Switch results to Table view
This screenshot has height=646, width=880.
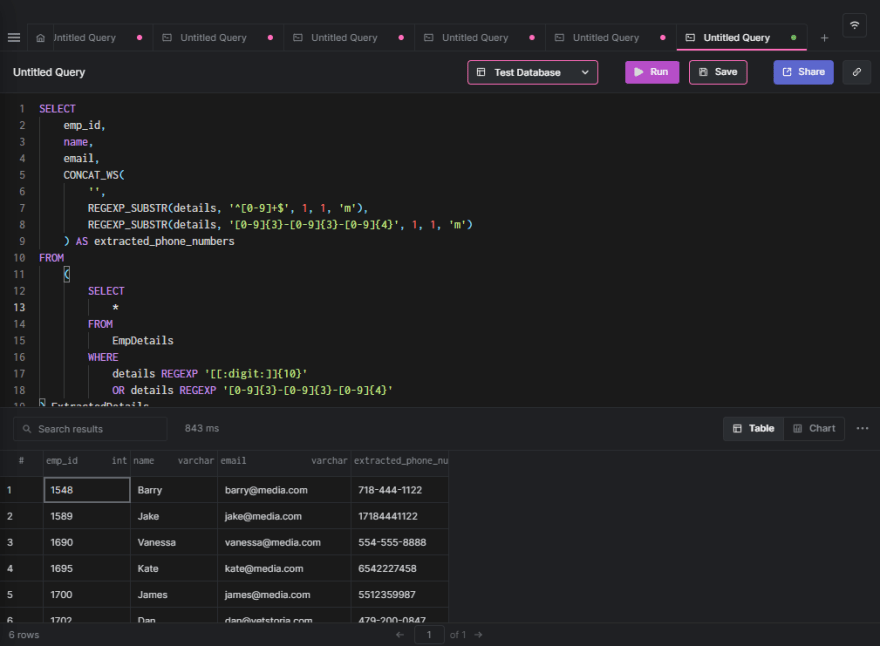[753, 428]
